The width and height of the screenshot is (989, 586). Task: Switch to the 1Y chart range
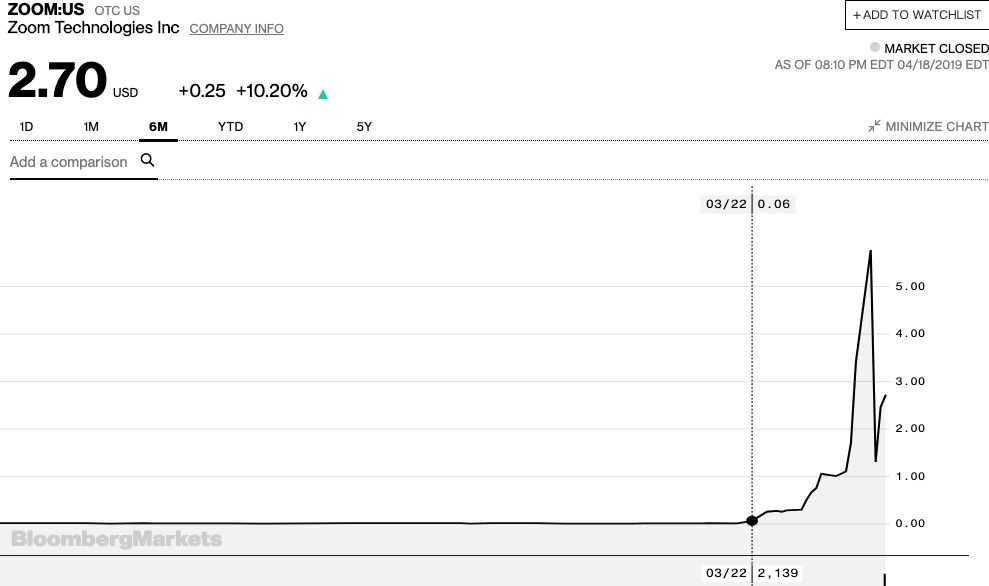pos(300,127)
